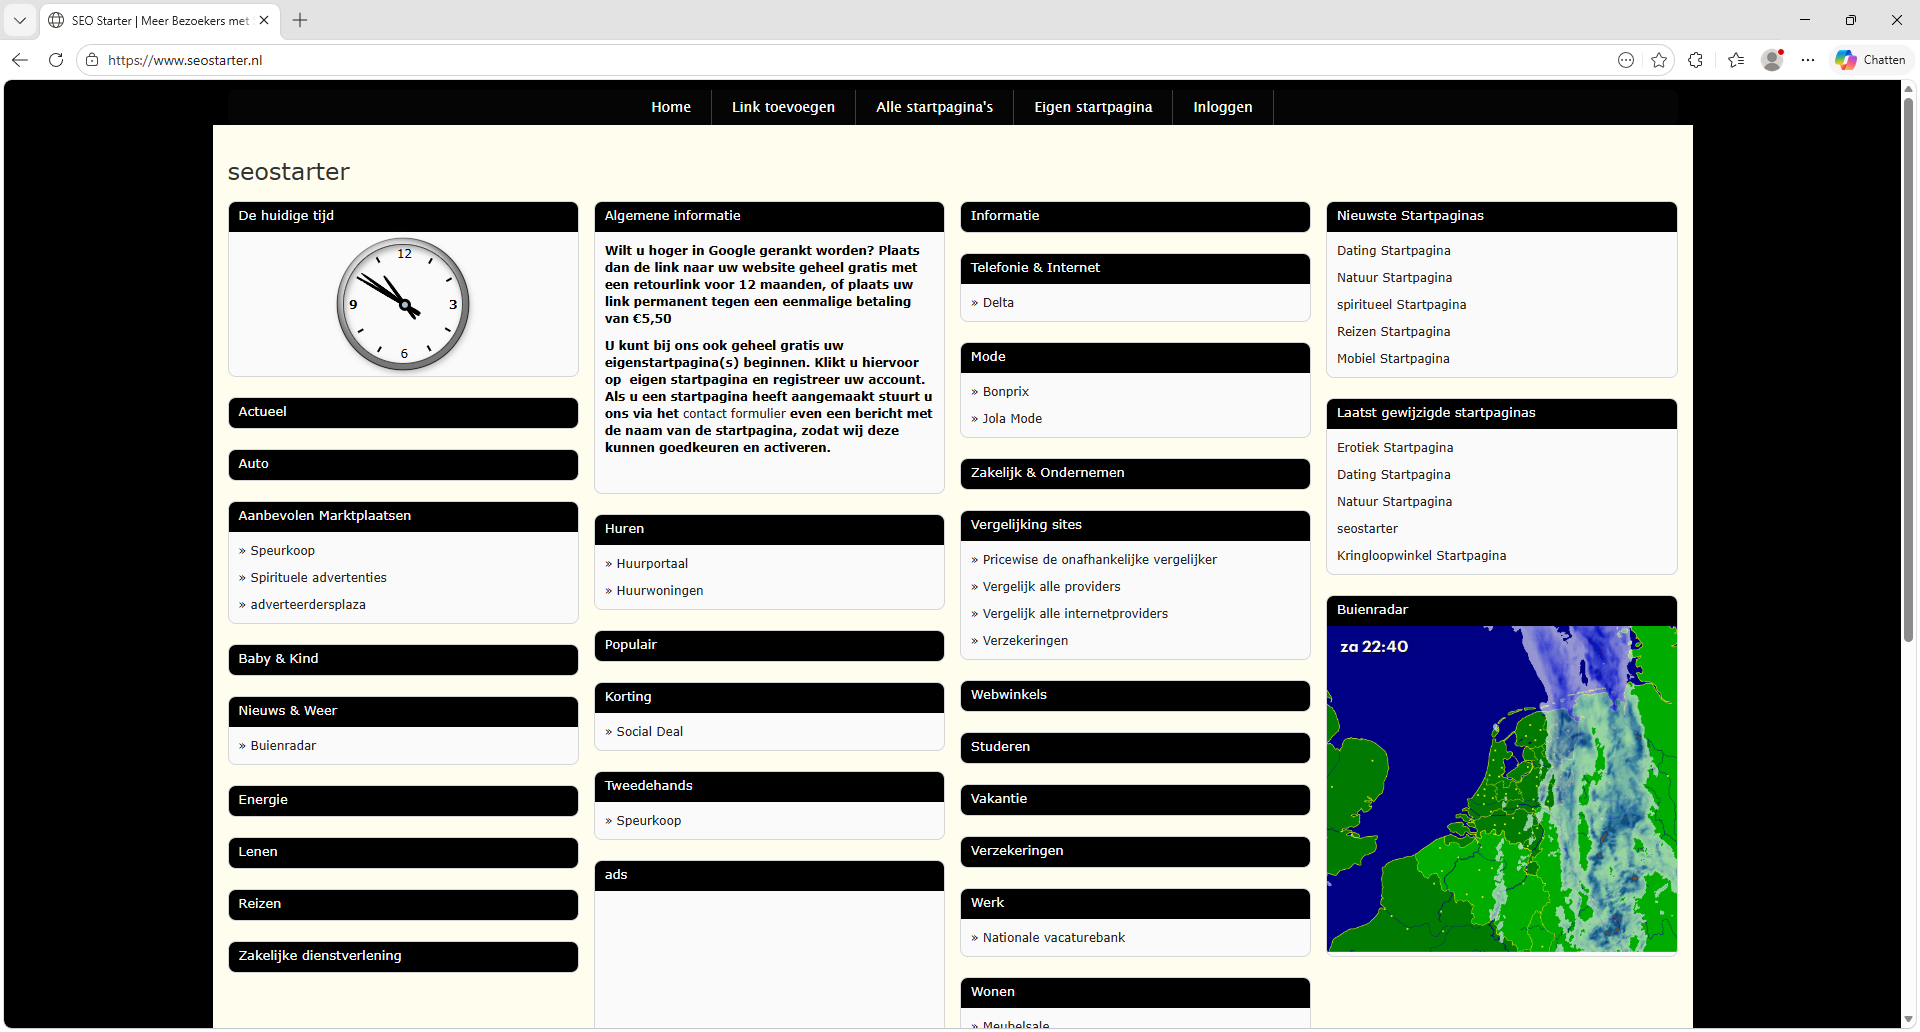Image resolution: width=1920 pixels, height=1032 pixels.
Task: Open the Social Deal link
Action: pyautogui.click(x=649, y=732)
